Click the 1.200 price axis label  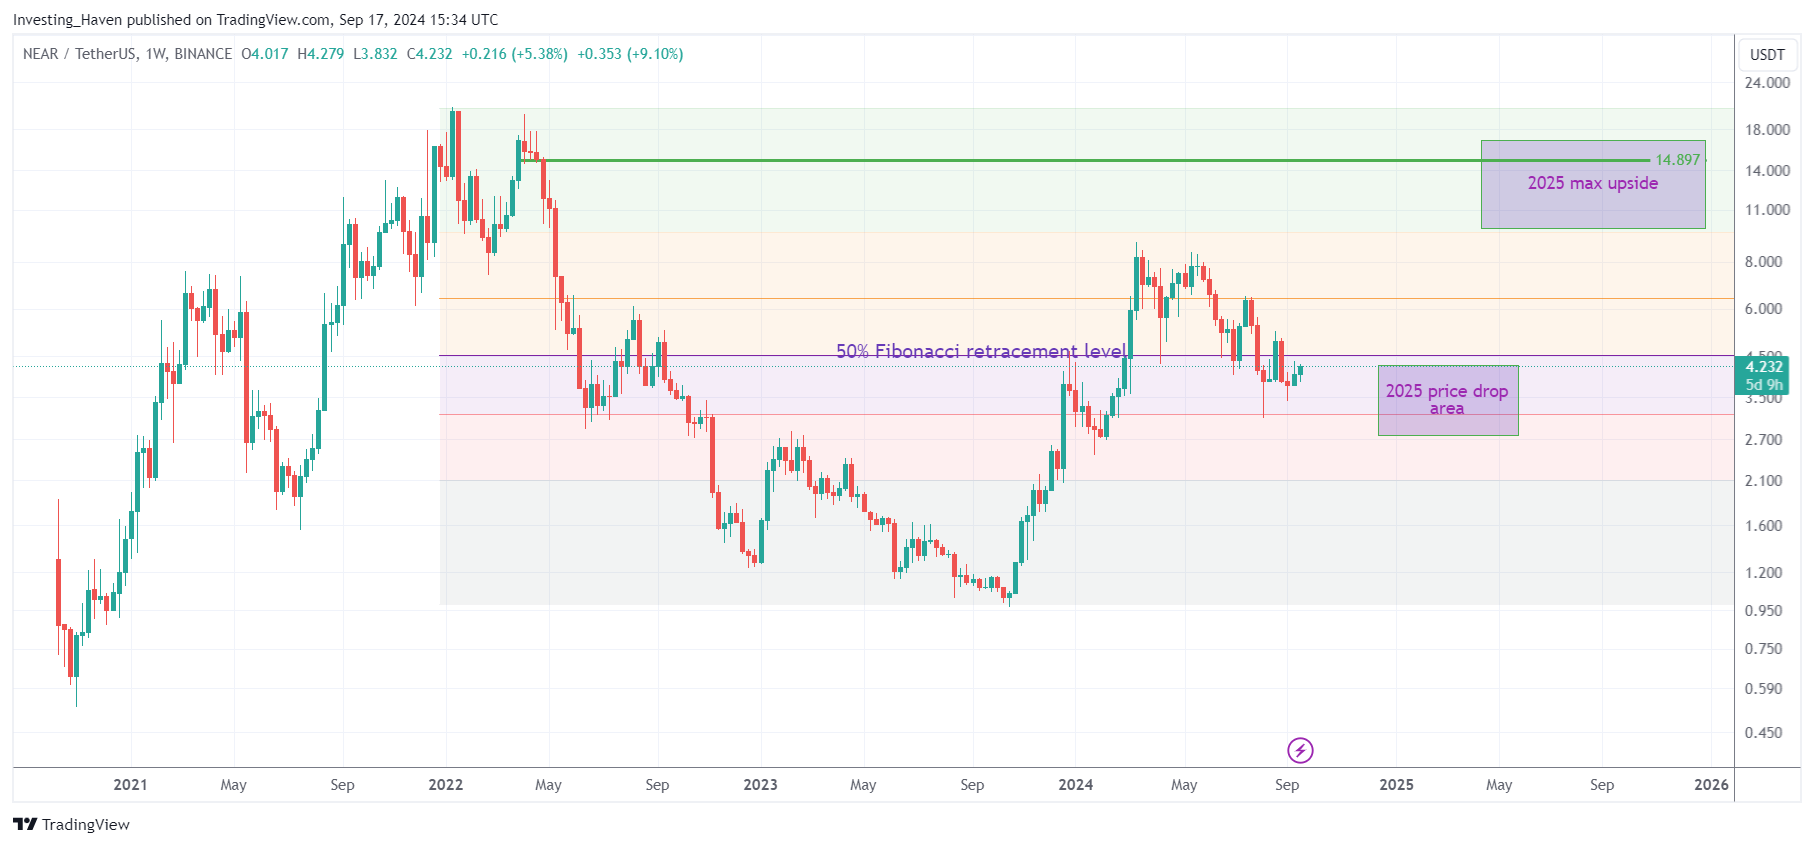pyautogui.click(x=1763, y=573)
